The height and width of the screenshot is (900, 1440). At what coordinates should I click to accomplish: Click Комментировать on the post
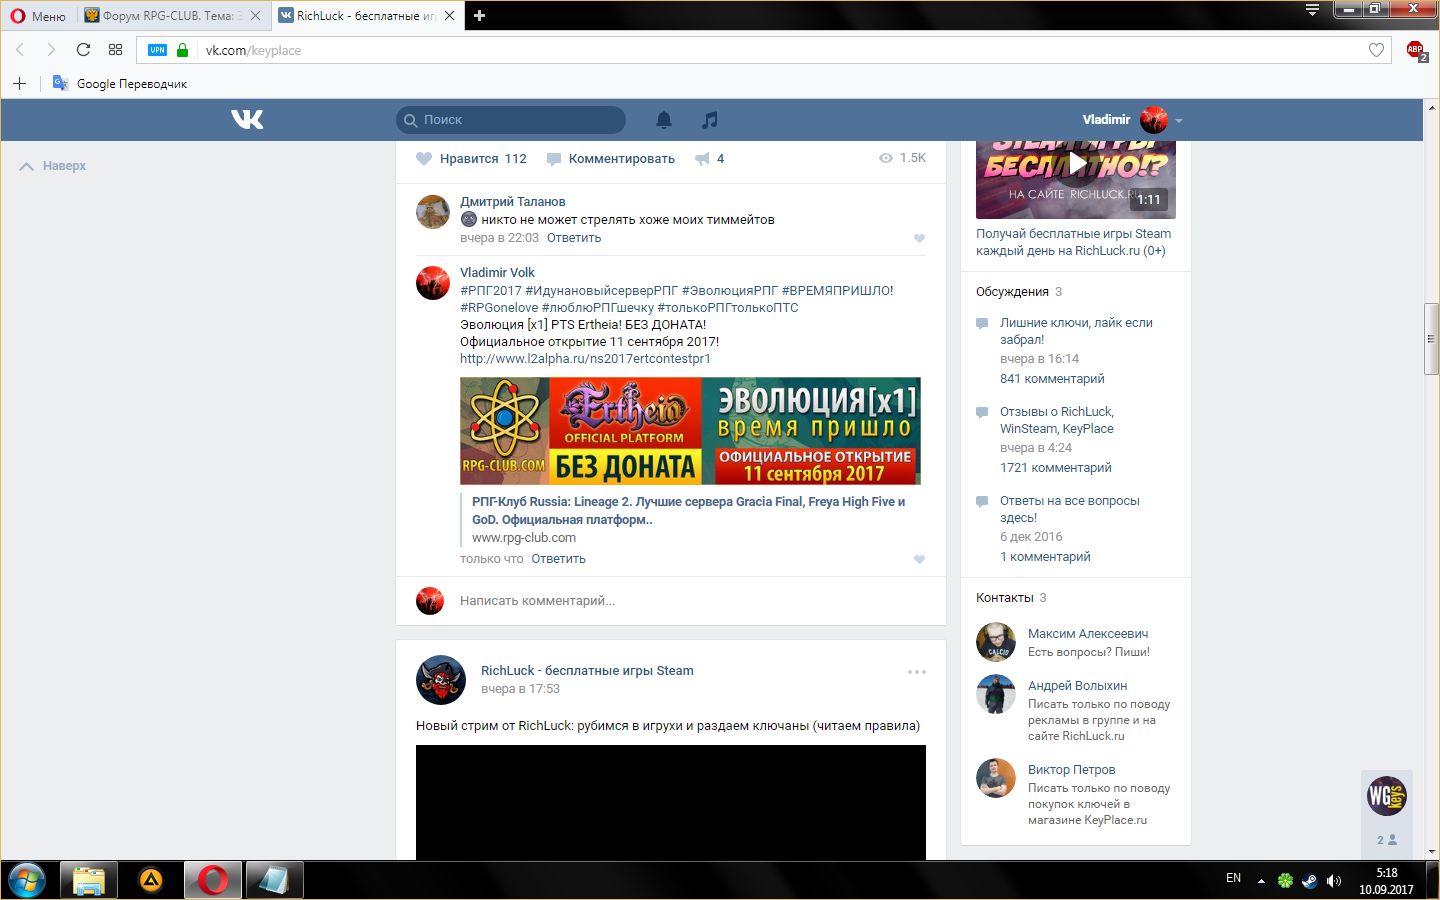click(x=611, y=158)
